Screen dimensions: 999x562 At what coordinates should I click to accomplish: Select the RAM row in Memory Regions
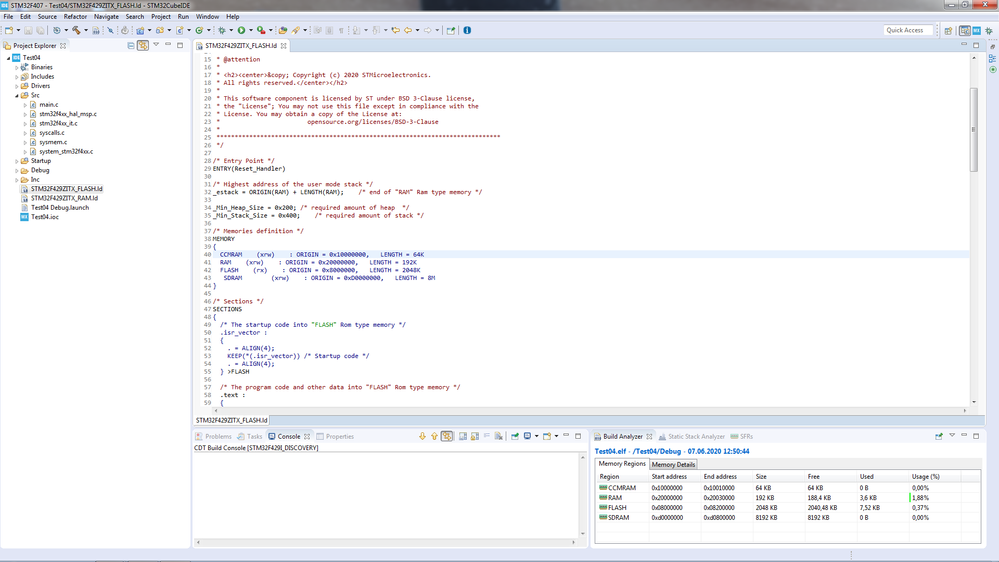point(787,498)
